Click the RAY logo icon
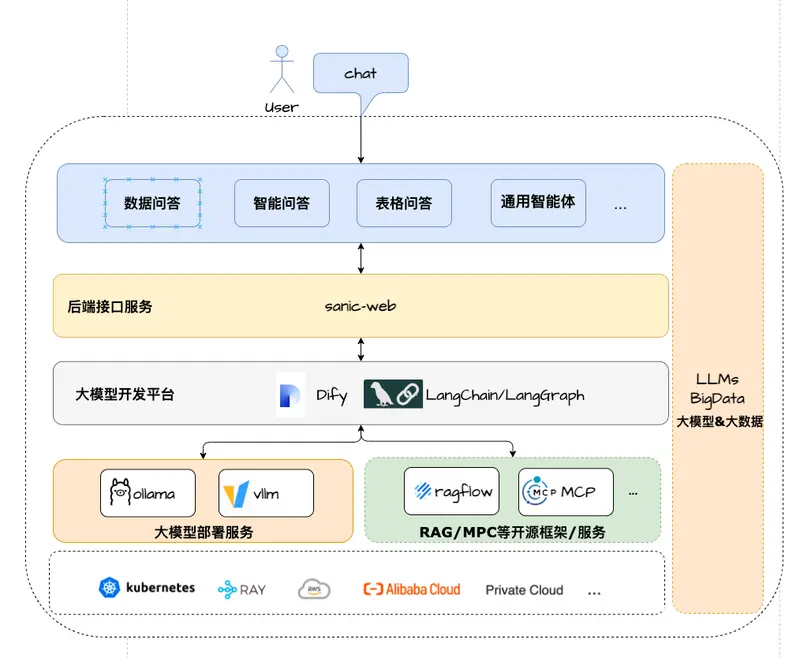The image size is (800, 658). (227, 589)
